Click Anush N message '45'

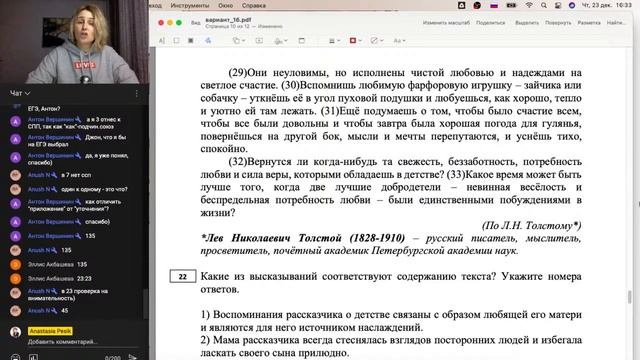coord(64,311)
